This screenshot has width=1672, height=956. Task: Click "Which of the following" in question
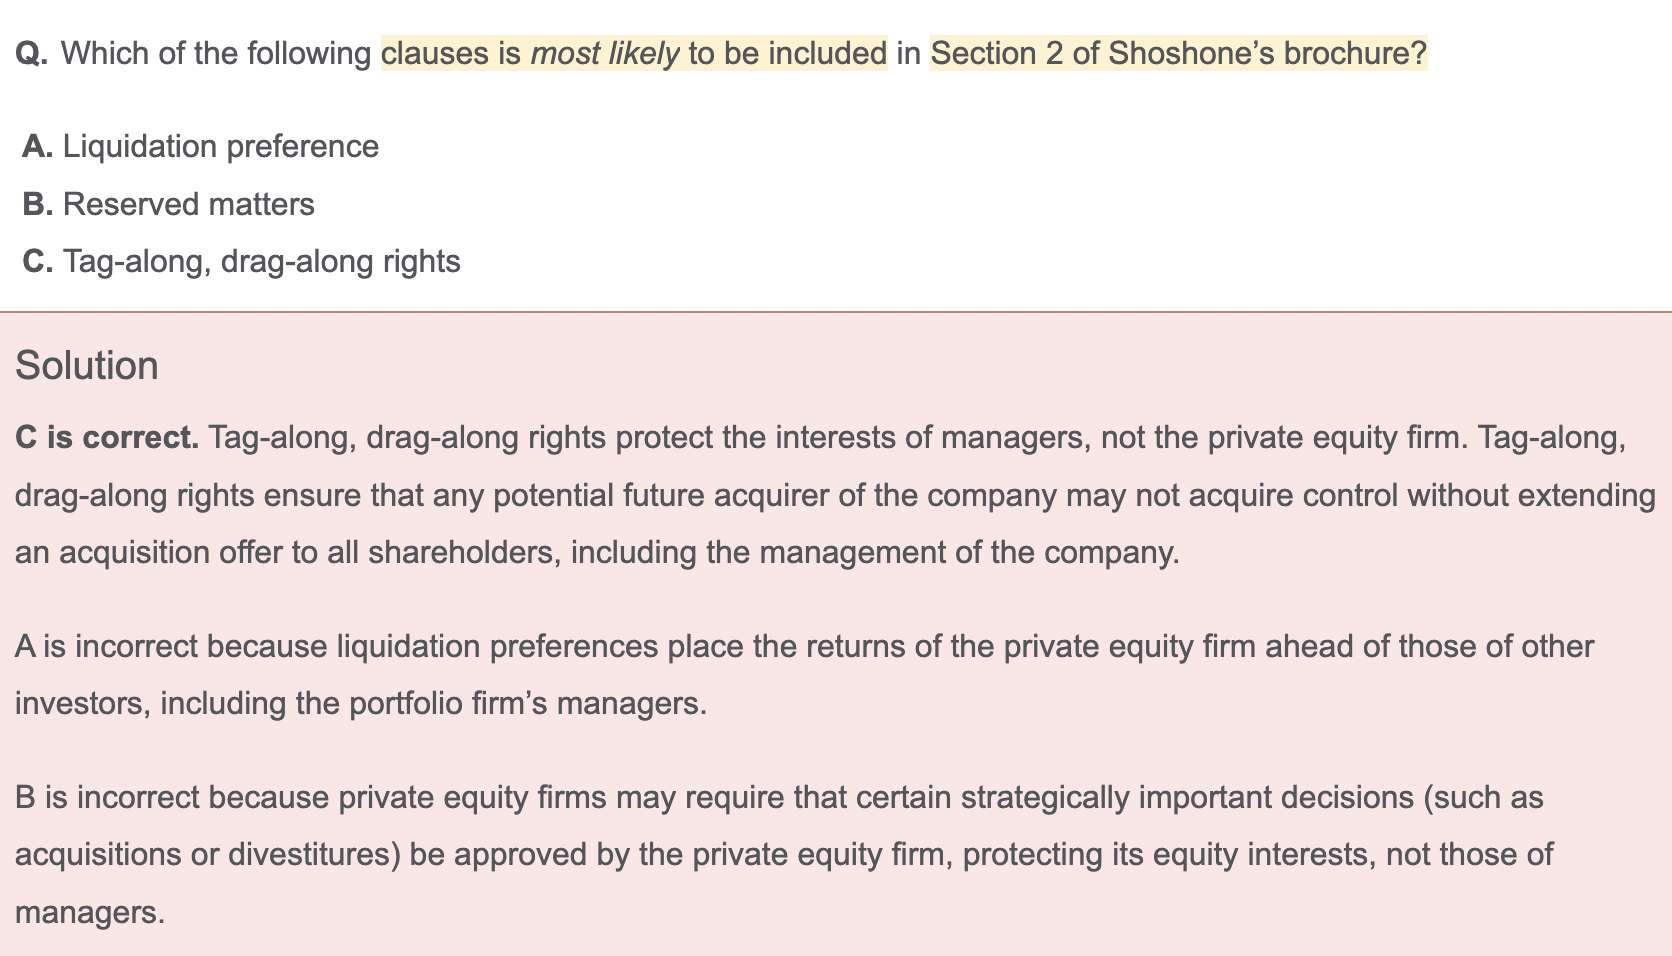point(216,54)
